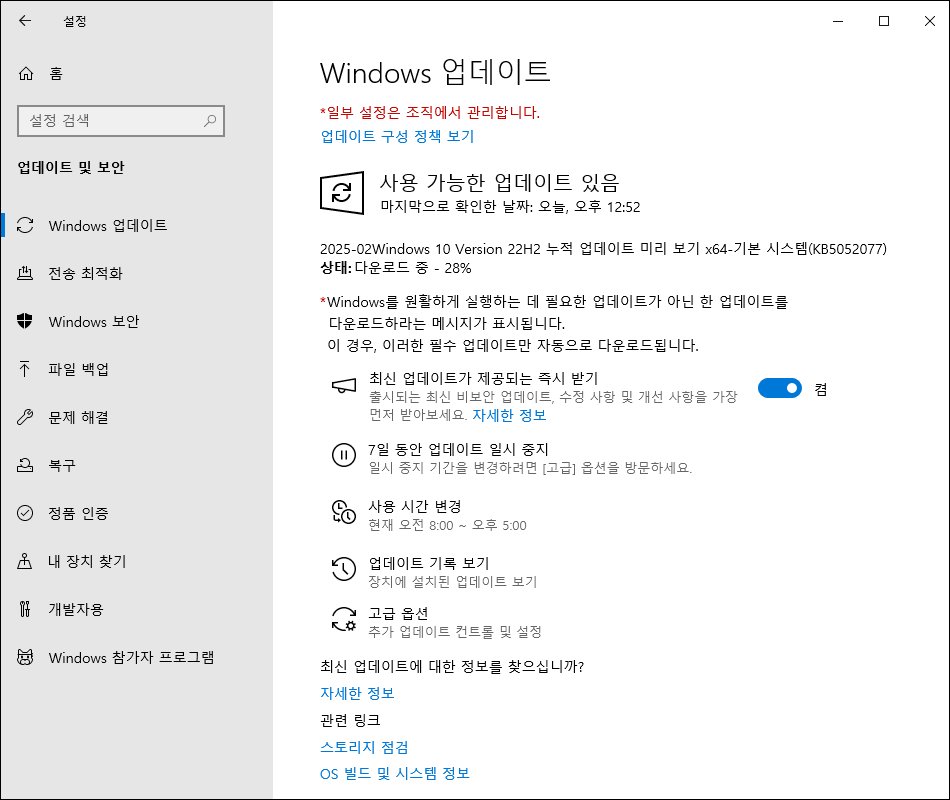Click the 전송 최적화 icon
Screen dimensions: 950x800
point(25,273)
